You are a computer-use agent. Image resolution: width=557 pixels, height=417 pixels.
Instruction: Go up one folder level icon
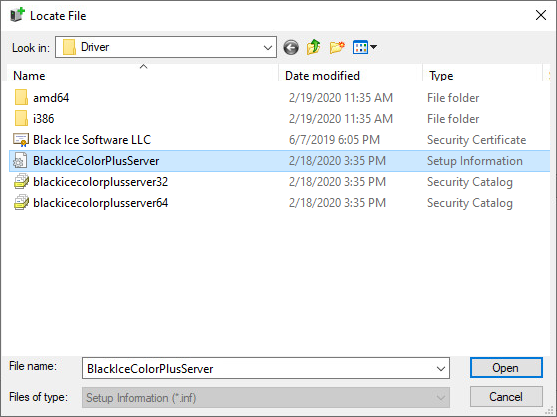314,47
